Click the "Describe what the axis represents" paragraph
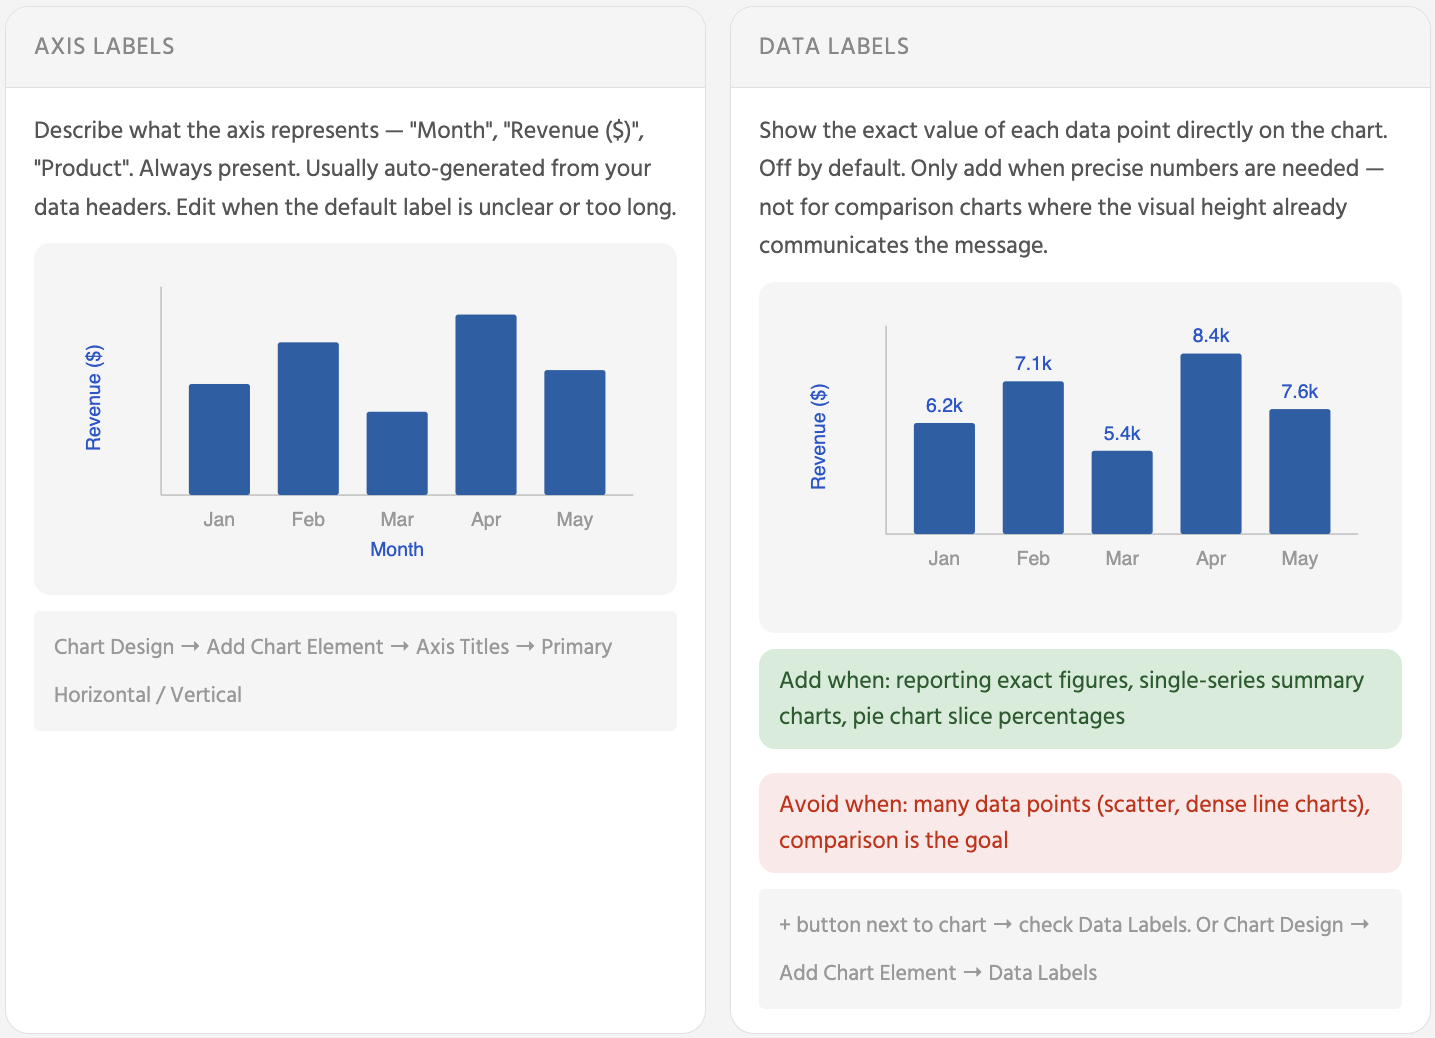The image size is (1435, 1038). coord(355,168)
